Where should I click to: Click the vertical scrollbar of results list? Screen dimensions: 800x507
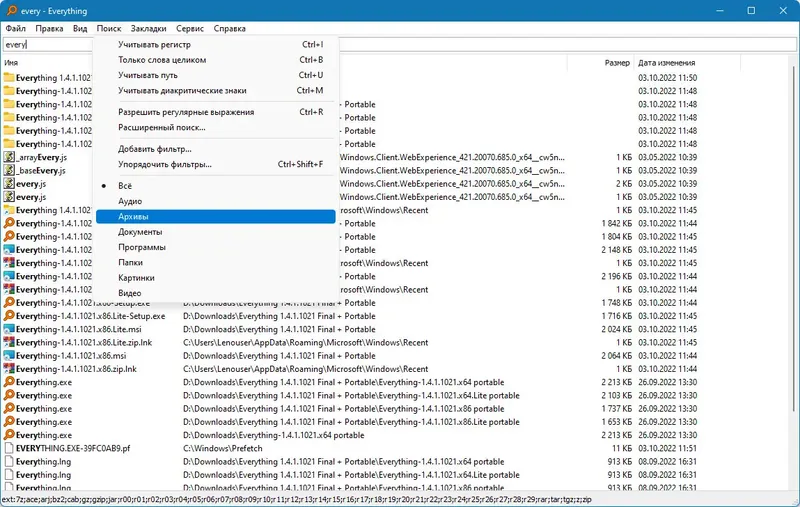(x=794, y=240)
